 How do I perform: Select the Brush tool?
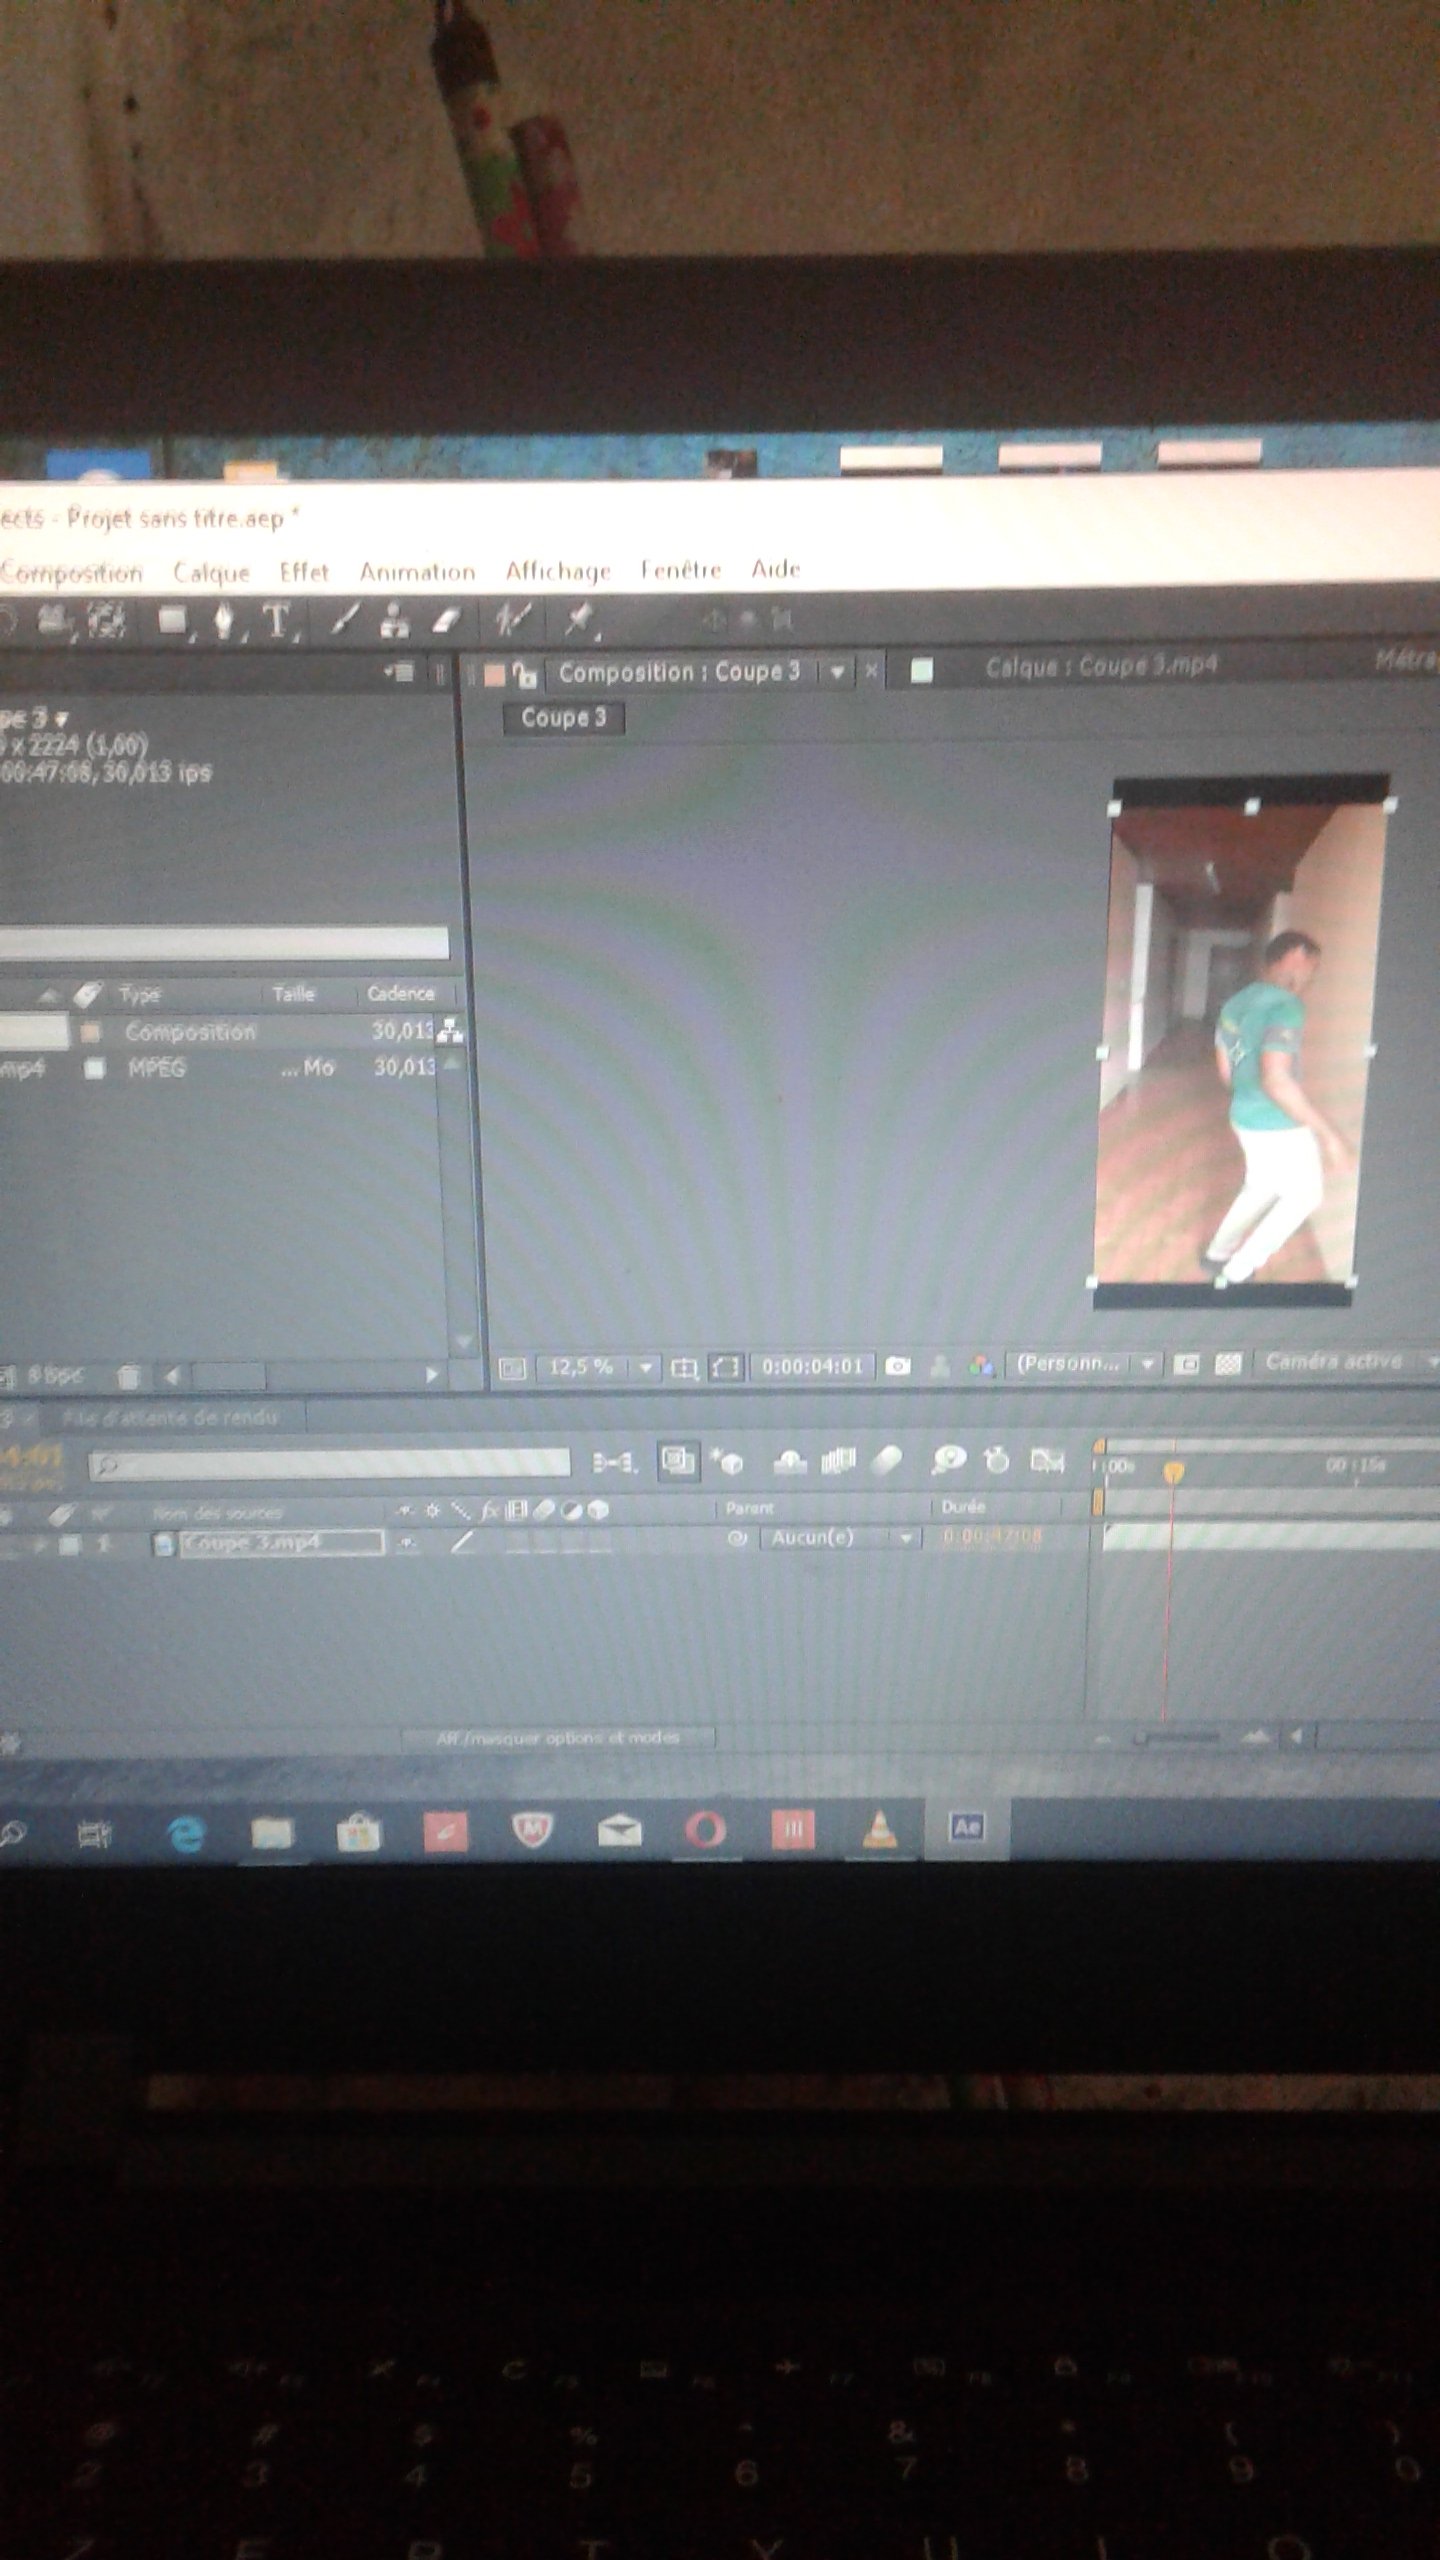[x=343, y=620]
